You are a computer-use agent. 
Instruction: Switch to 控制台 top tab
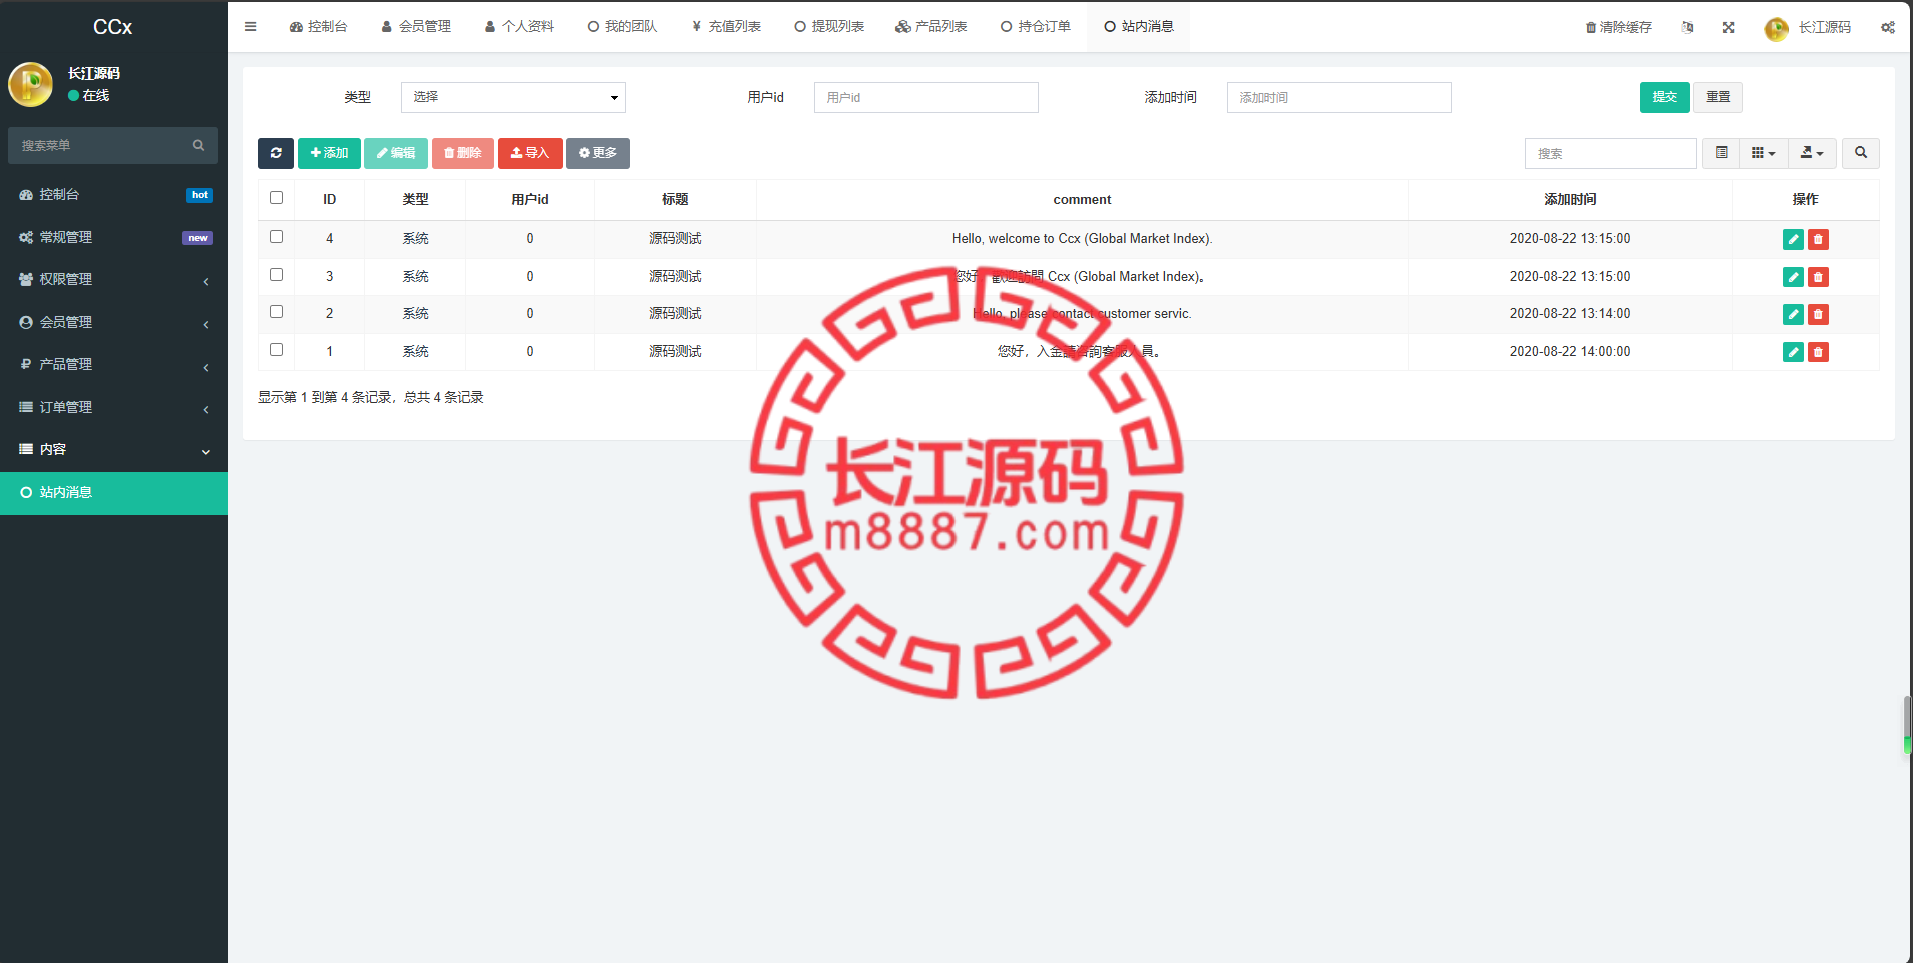pyautogui.click(x=318, y=27)
